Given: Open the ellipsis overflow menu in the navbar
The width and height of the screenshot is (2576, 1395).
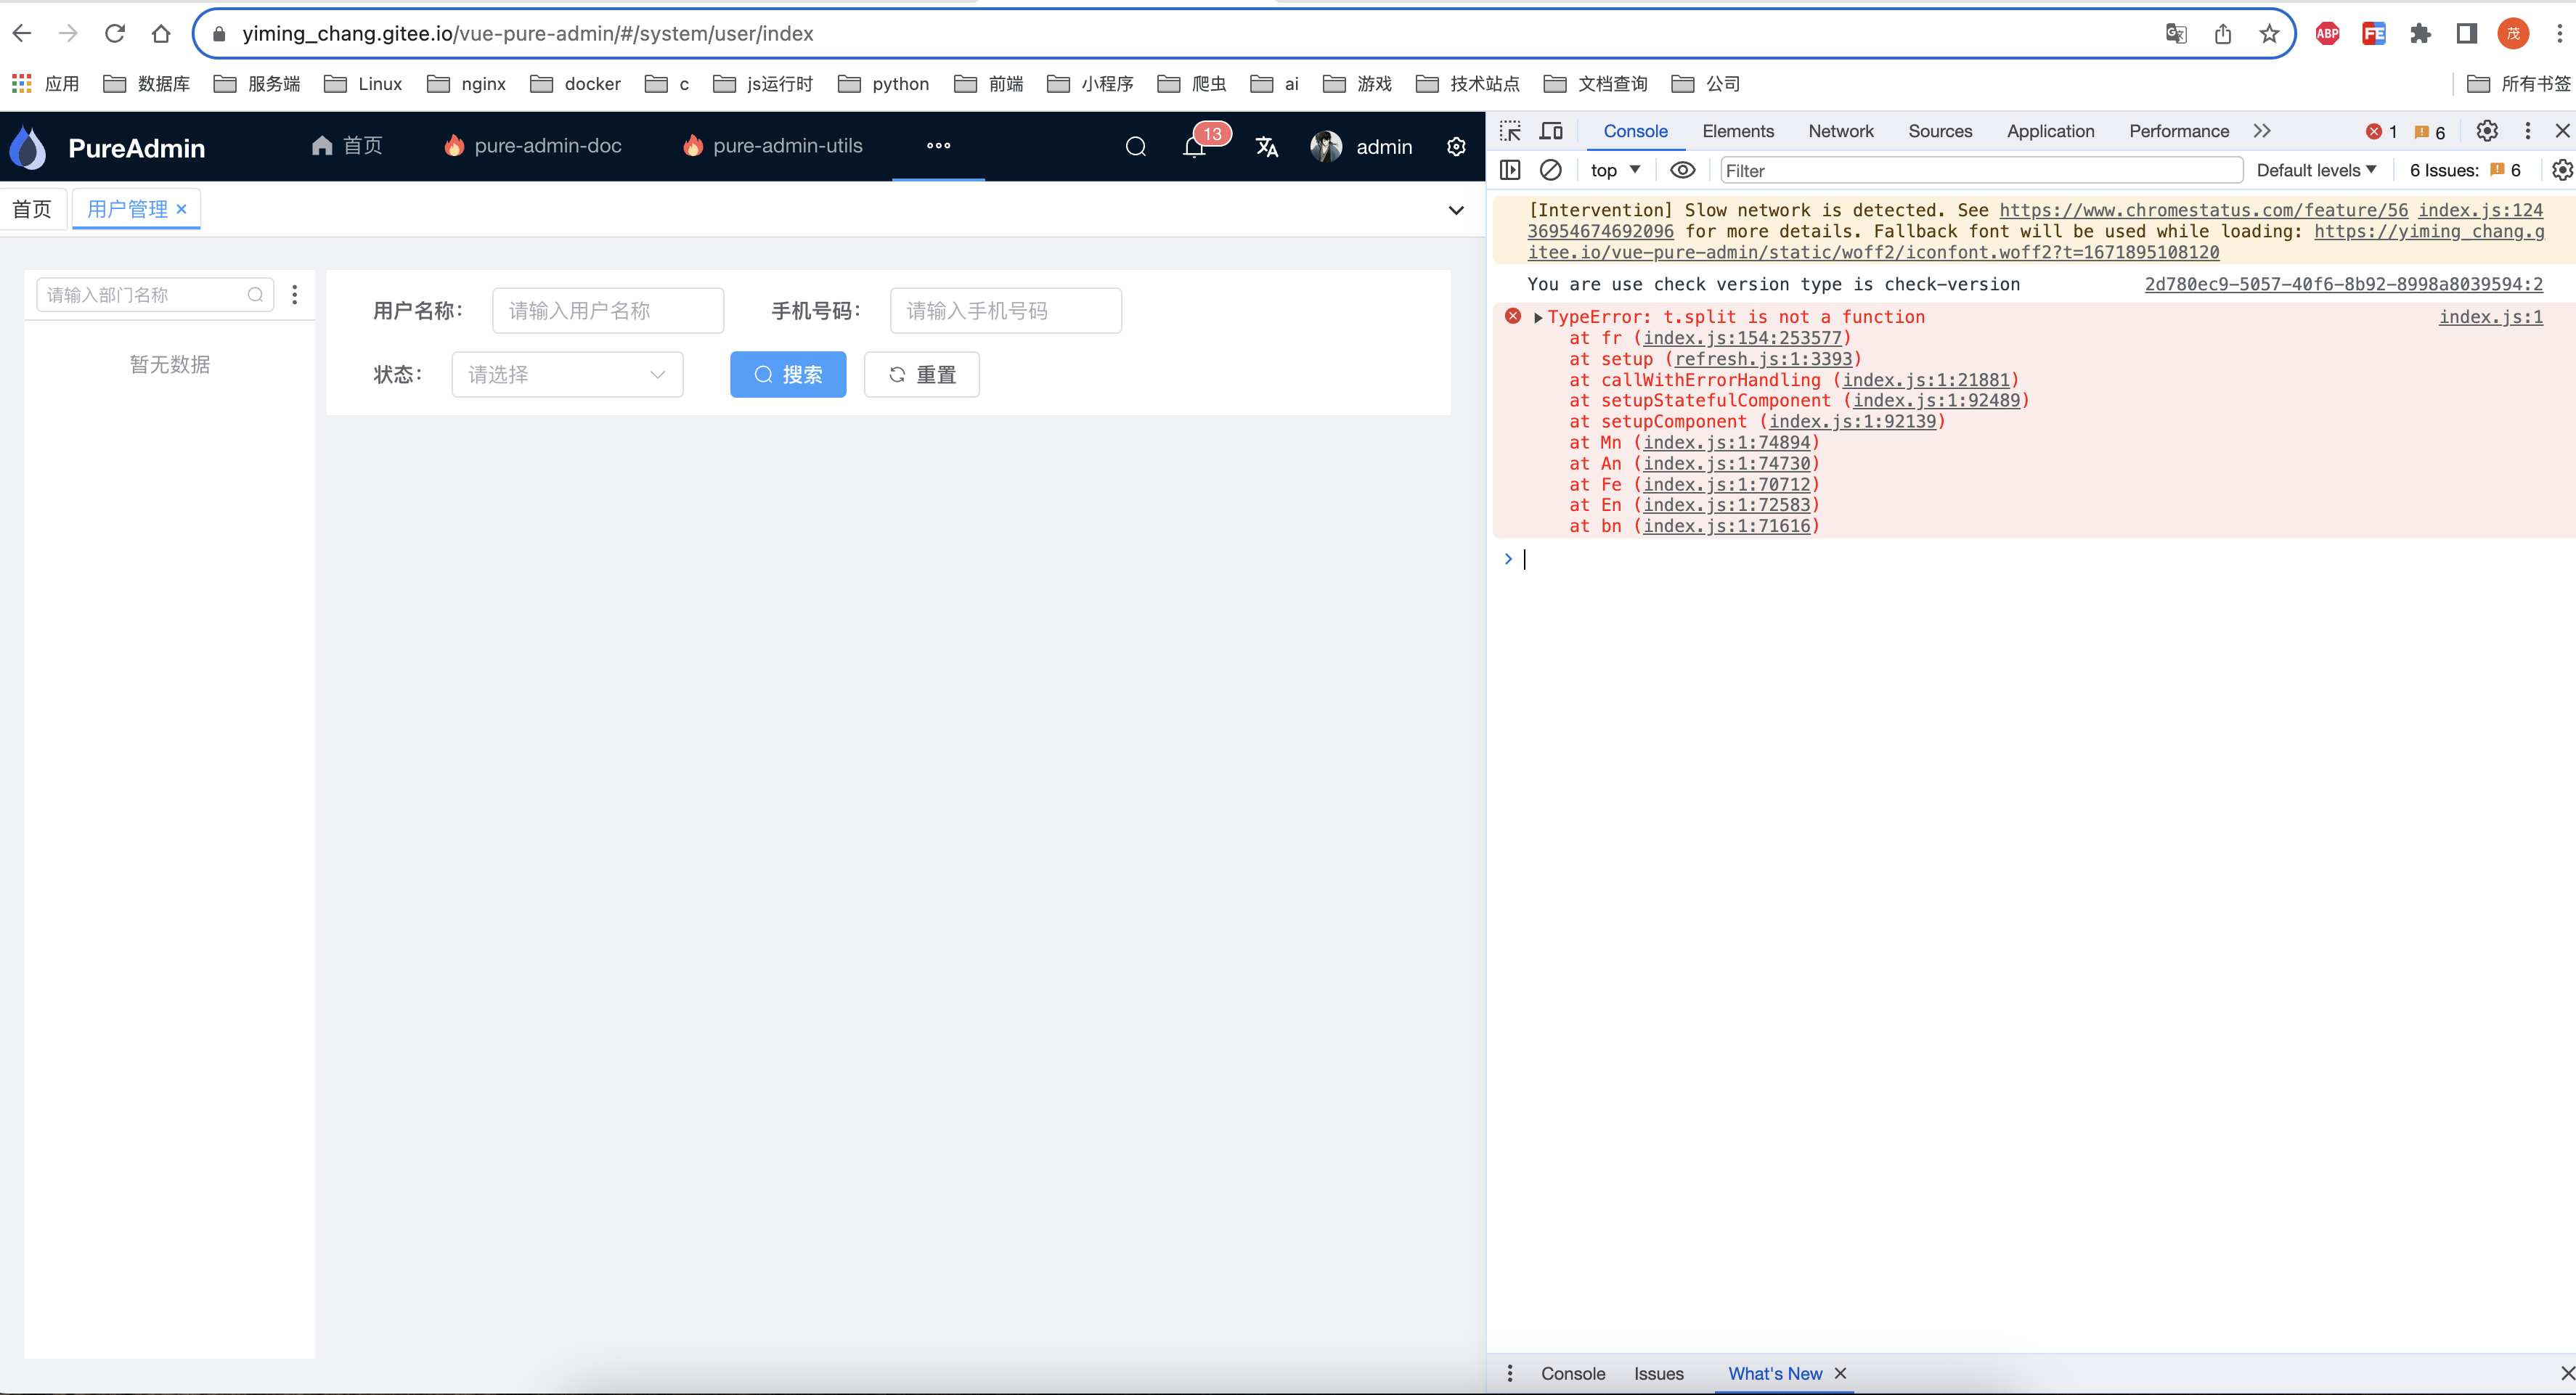Looking at the screenshot, I should (x=938, y=146).
